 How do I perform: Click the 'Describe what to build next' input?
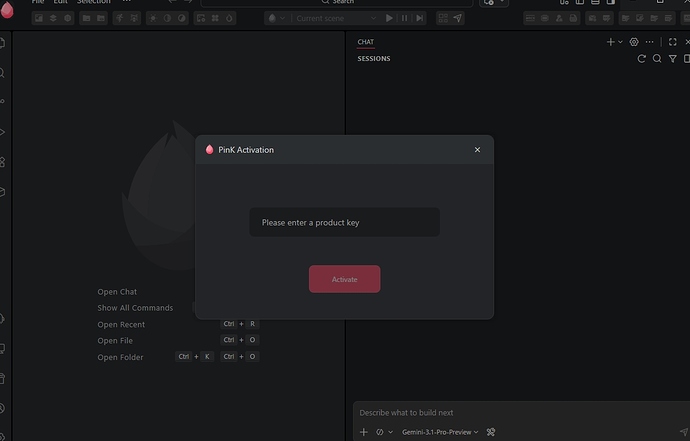(521, 412)
